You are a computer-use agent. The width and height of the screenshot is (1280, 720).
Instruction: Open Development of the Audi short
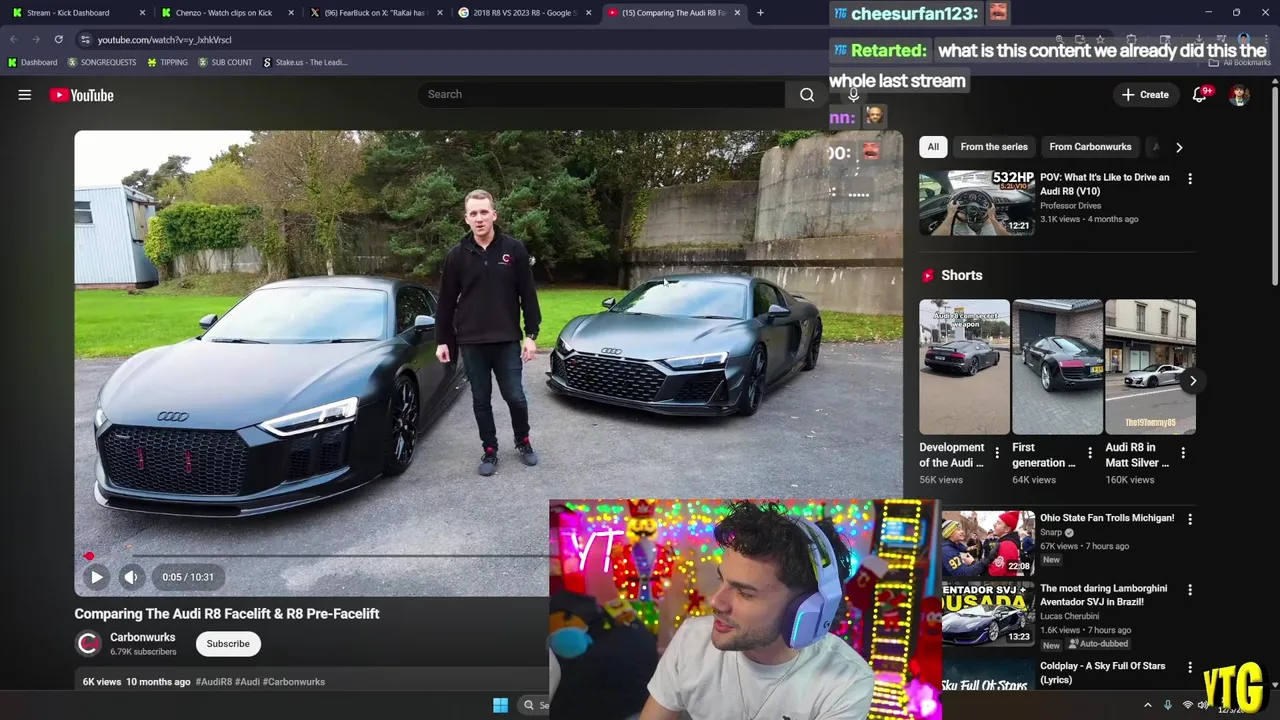point(965,367)
